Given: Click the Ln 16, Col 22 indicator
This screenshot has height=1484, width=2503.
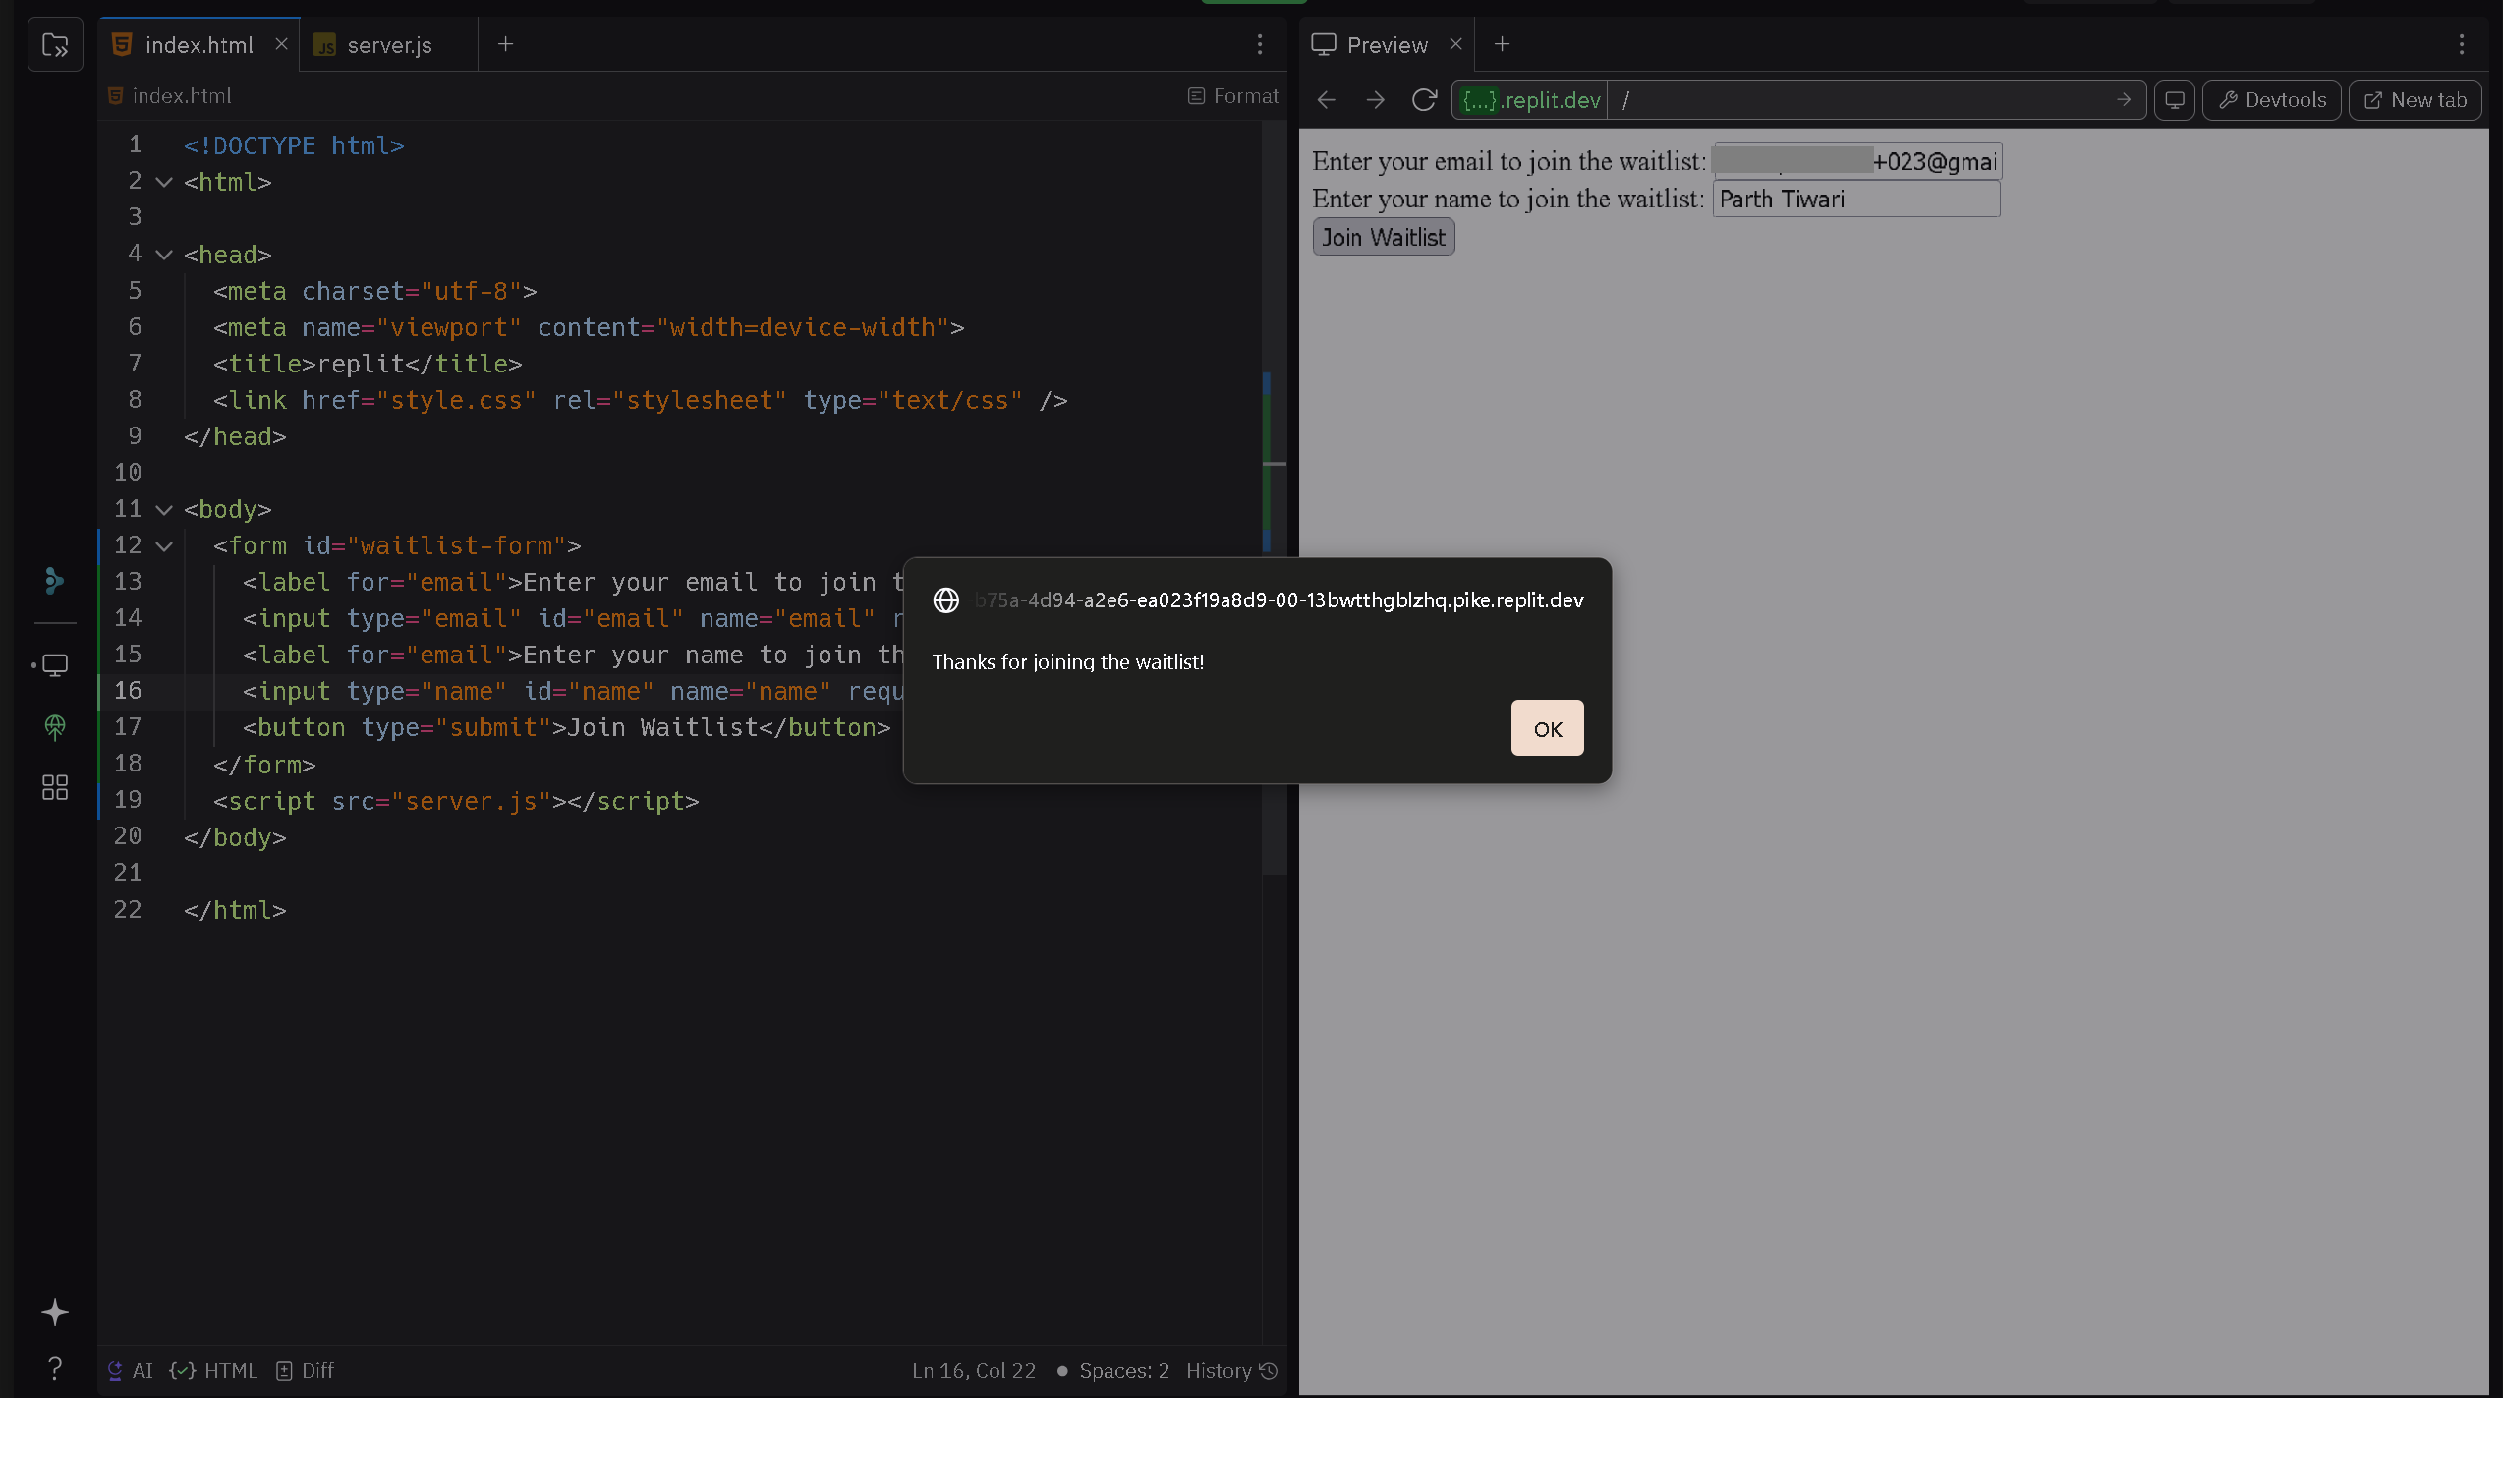Looking at the screenshot, I should pyautogui.click(x=973, y=1370).
